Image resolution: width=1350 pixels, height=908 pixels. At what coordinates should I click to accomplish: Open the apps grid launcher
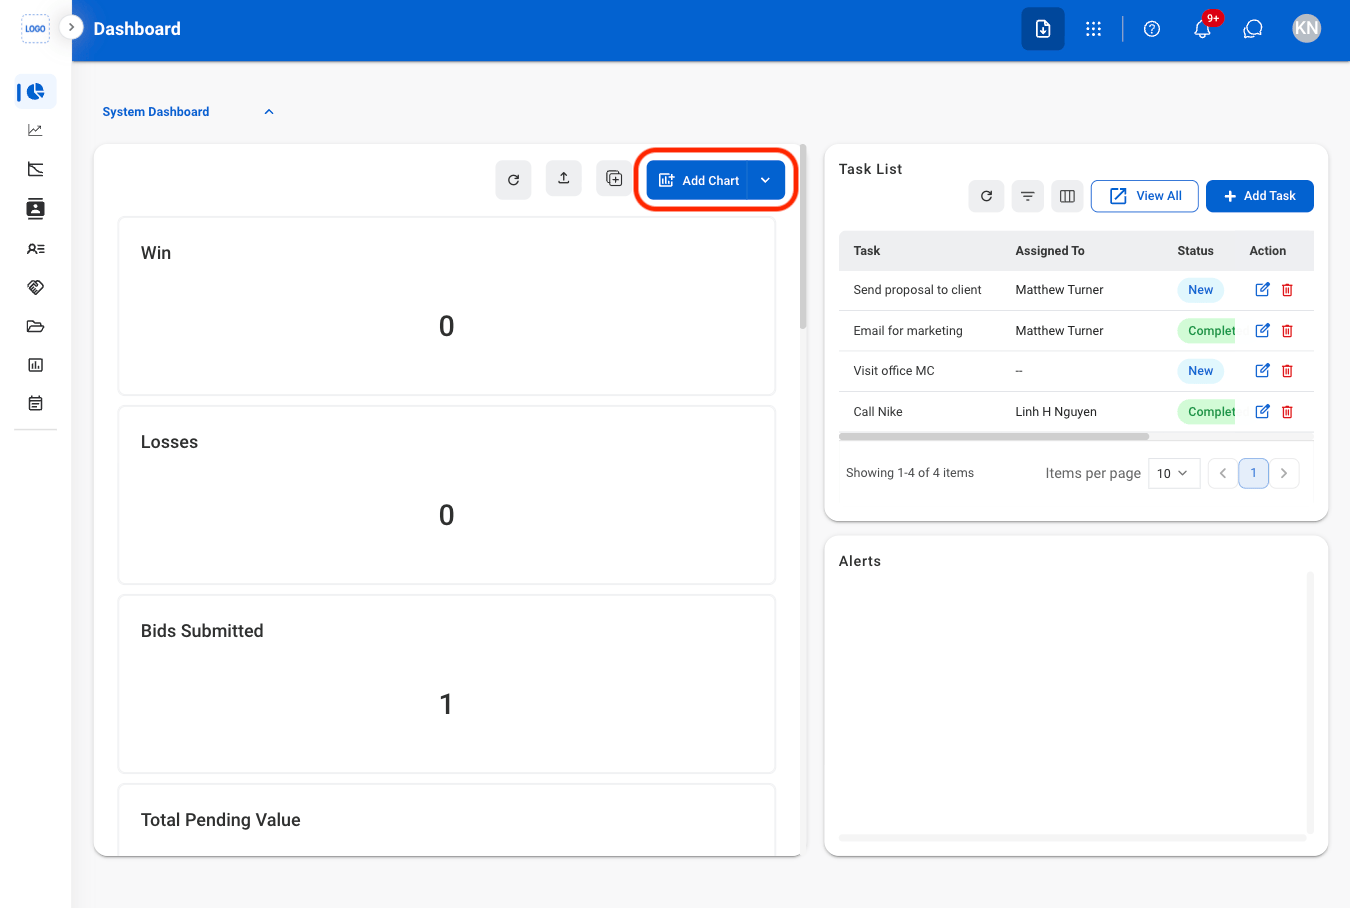(x=1094, y=29)
